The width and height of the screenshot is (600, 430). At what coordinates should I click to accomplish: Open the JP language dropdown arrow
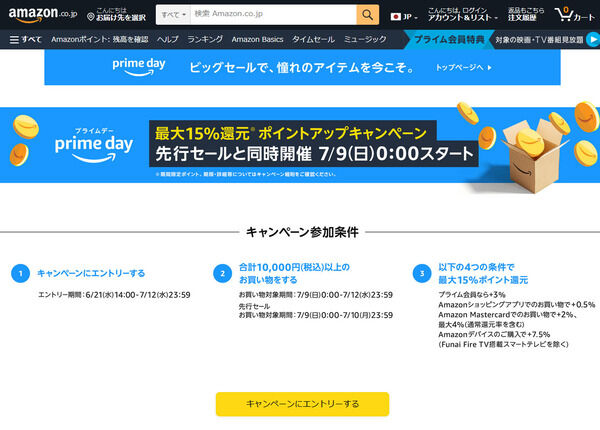click(416, 18)
